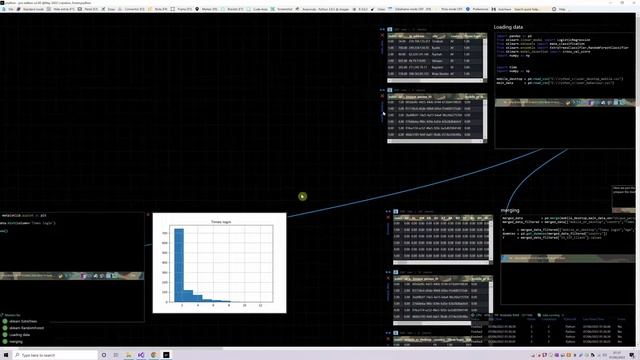Close the unique_person_id table near Loading data

point(382,96)
